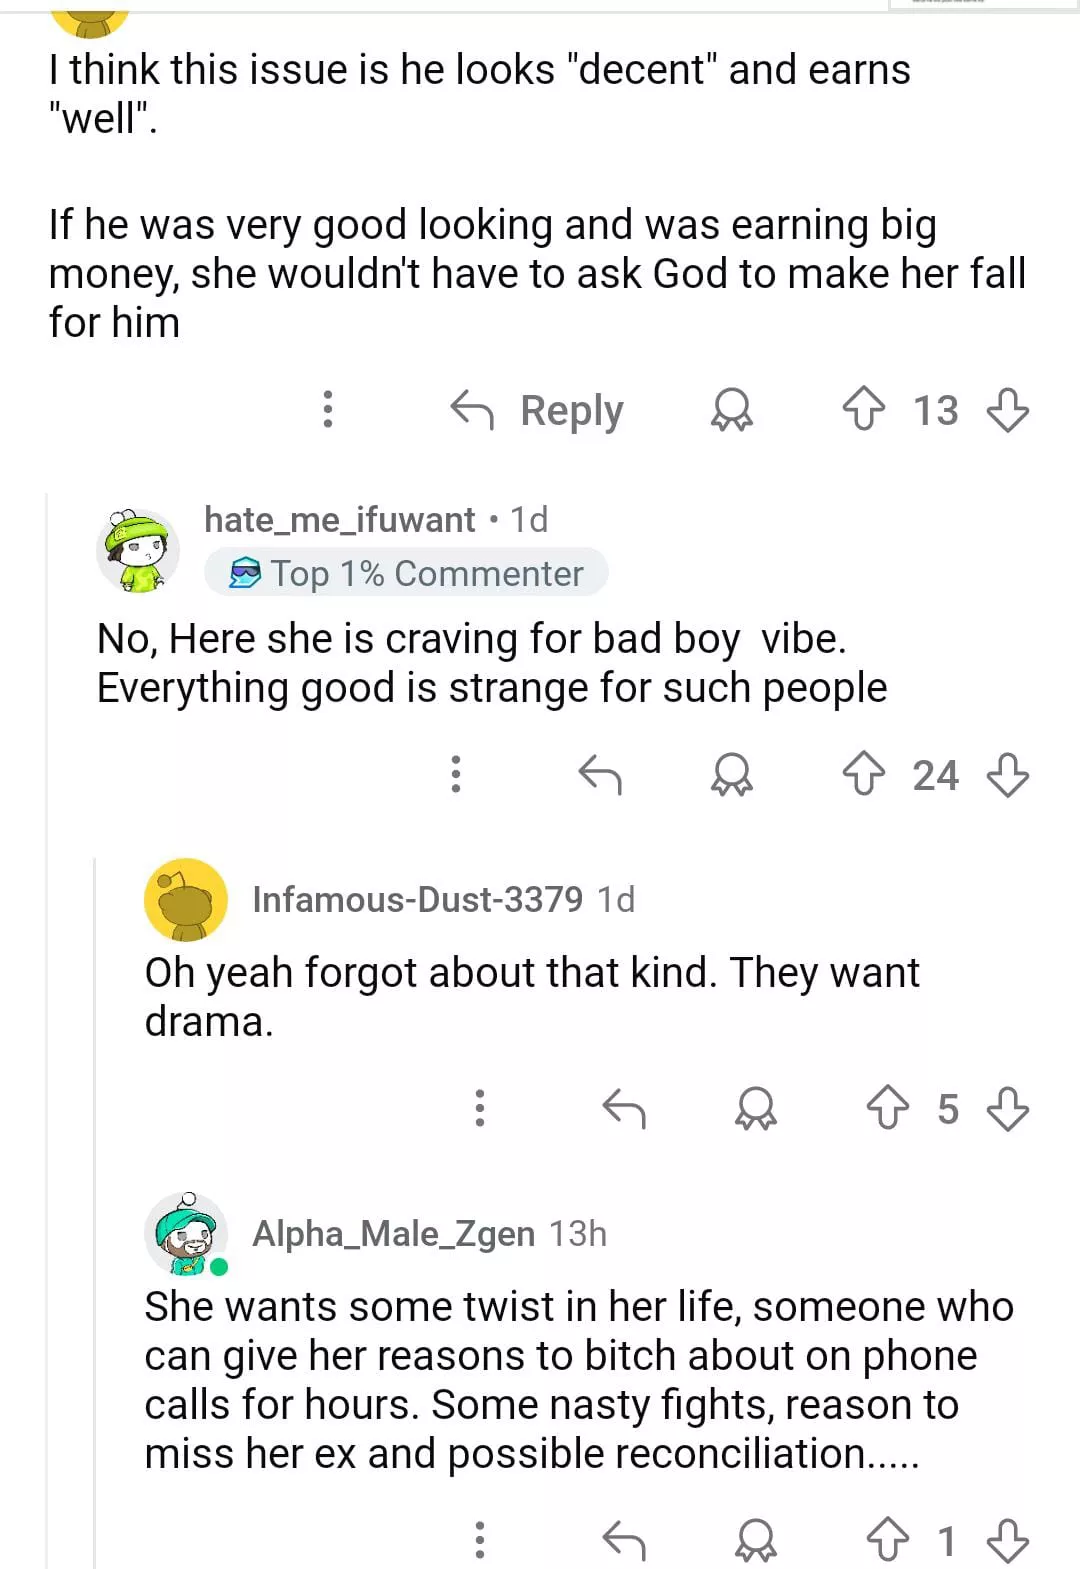Award icon on hate_me_ifuwant's comment
1080x1569 pixels.
click(731, 775)
